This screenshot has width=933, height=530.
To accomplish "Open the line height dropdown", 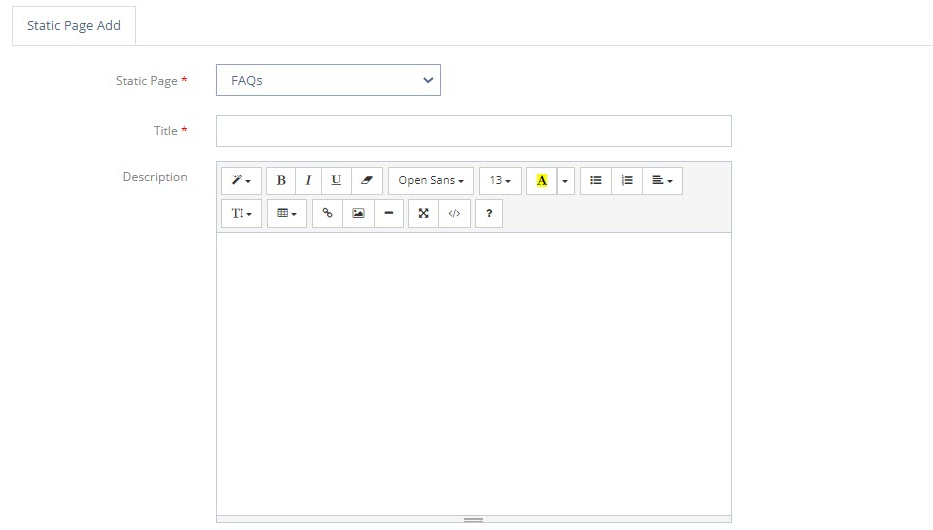I will (241, 214).
